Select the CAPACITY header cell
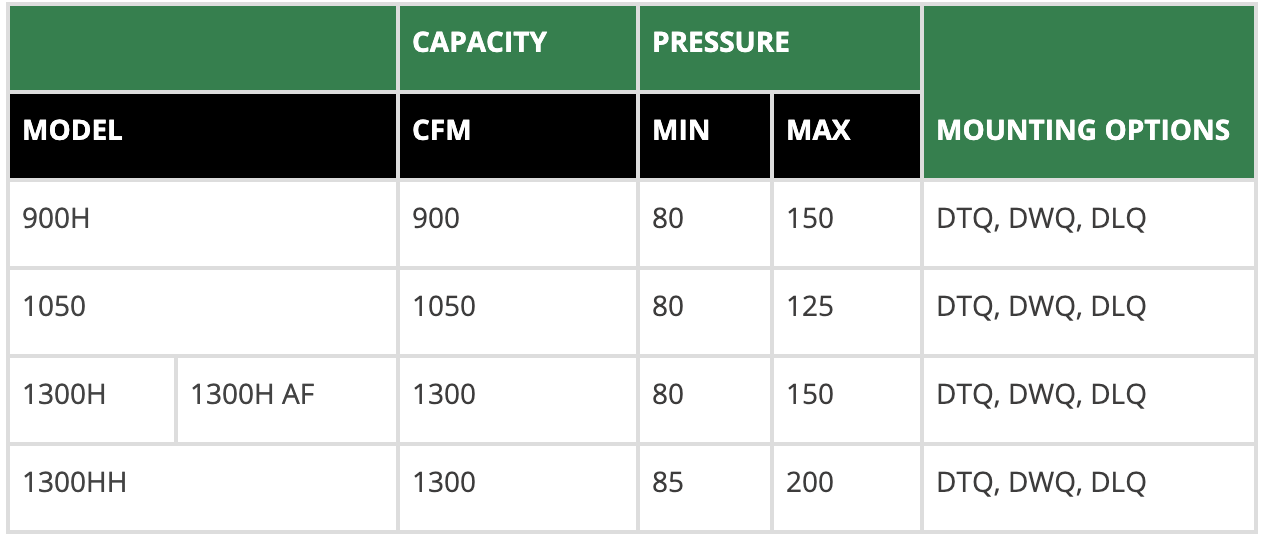The height and width of the screenshot is (544, 1262). [x=518, y=48]
